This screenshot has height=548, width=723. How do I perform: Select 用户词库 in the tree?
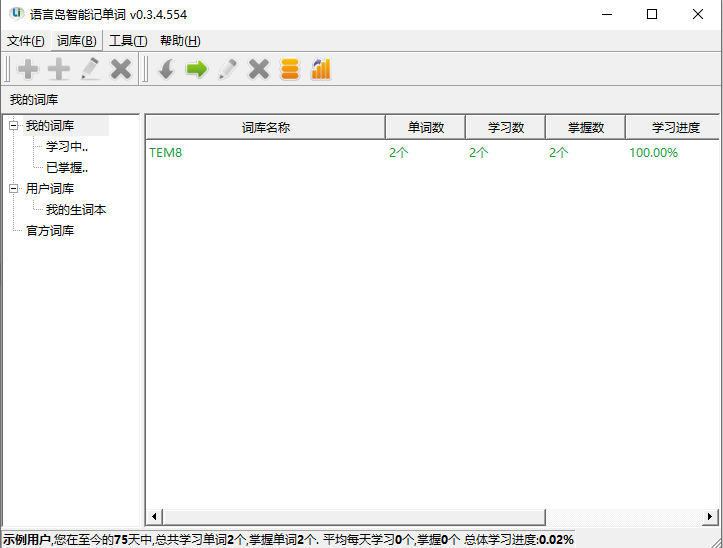point(50,188)
